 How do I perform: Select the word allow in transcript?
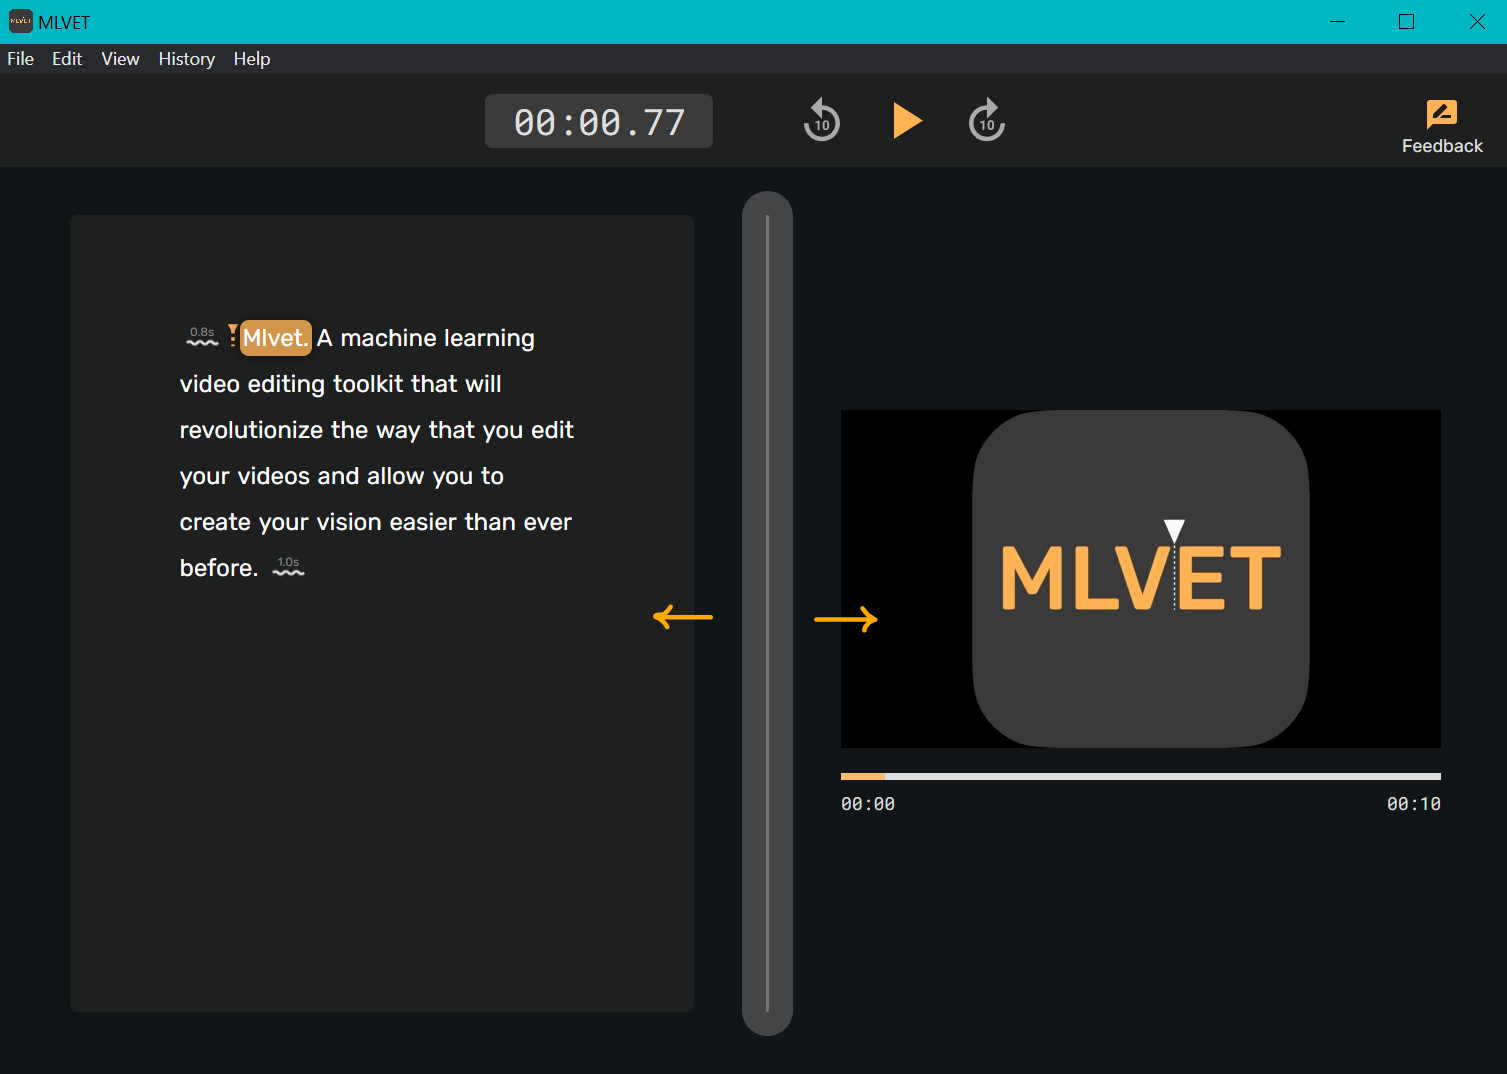coord(396,476)
